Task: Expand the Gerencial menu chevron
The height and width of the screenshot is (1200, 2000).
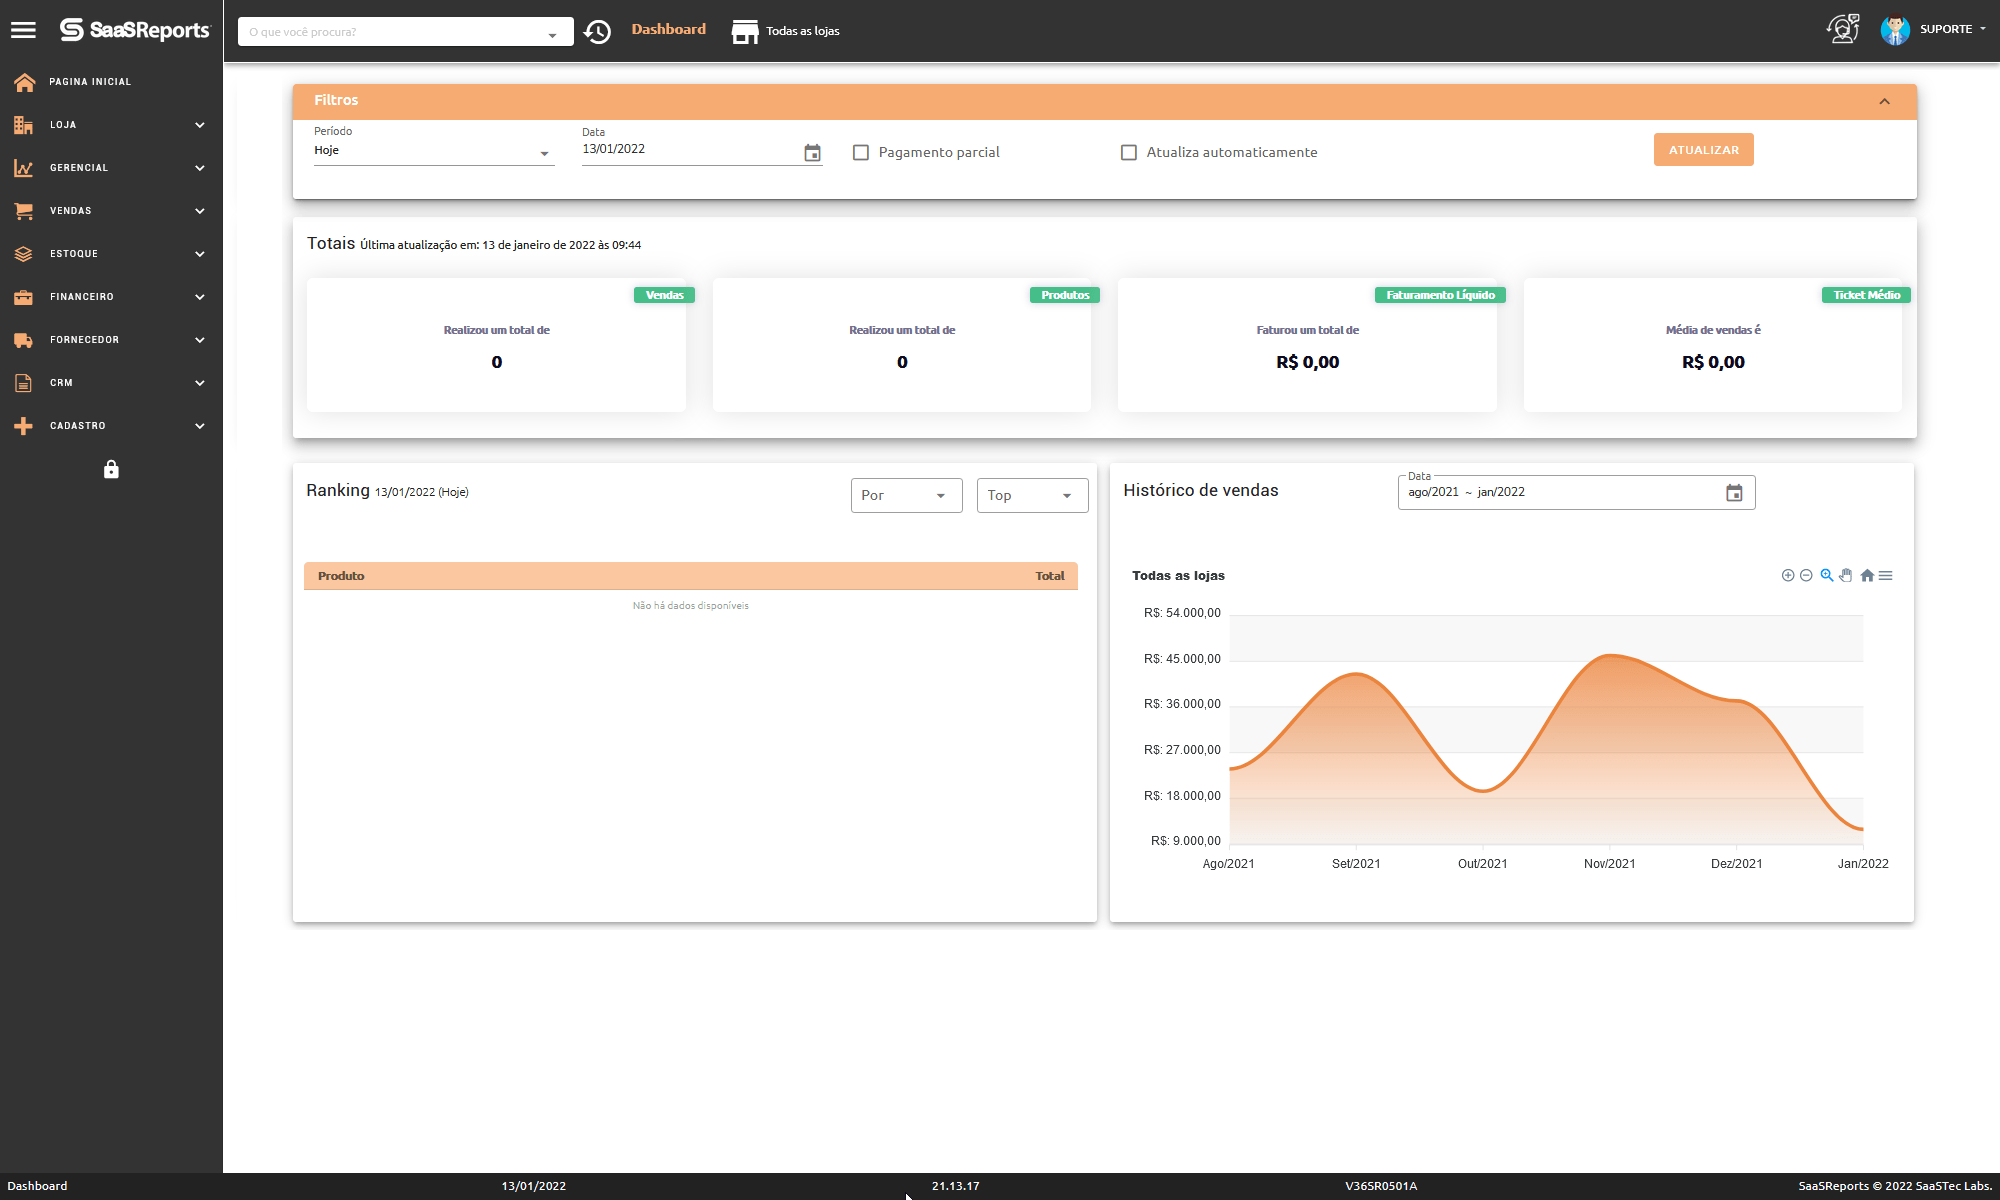Action: pos(200,168)
